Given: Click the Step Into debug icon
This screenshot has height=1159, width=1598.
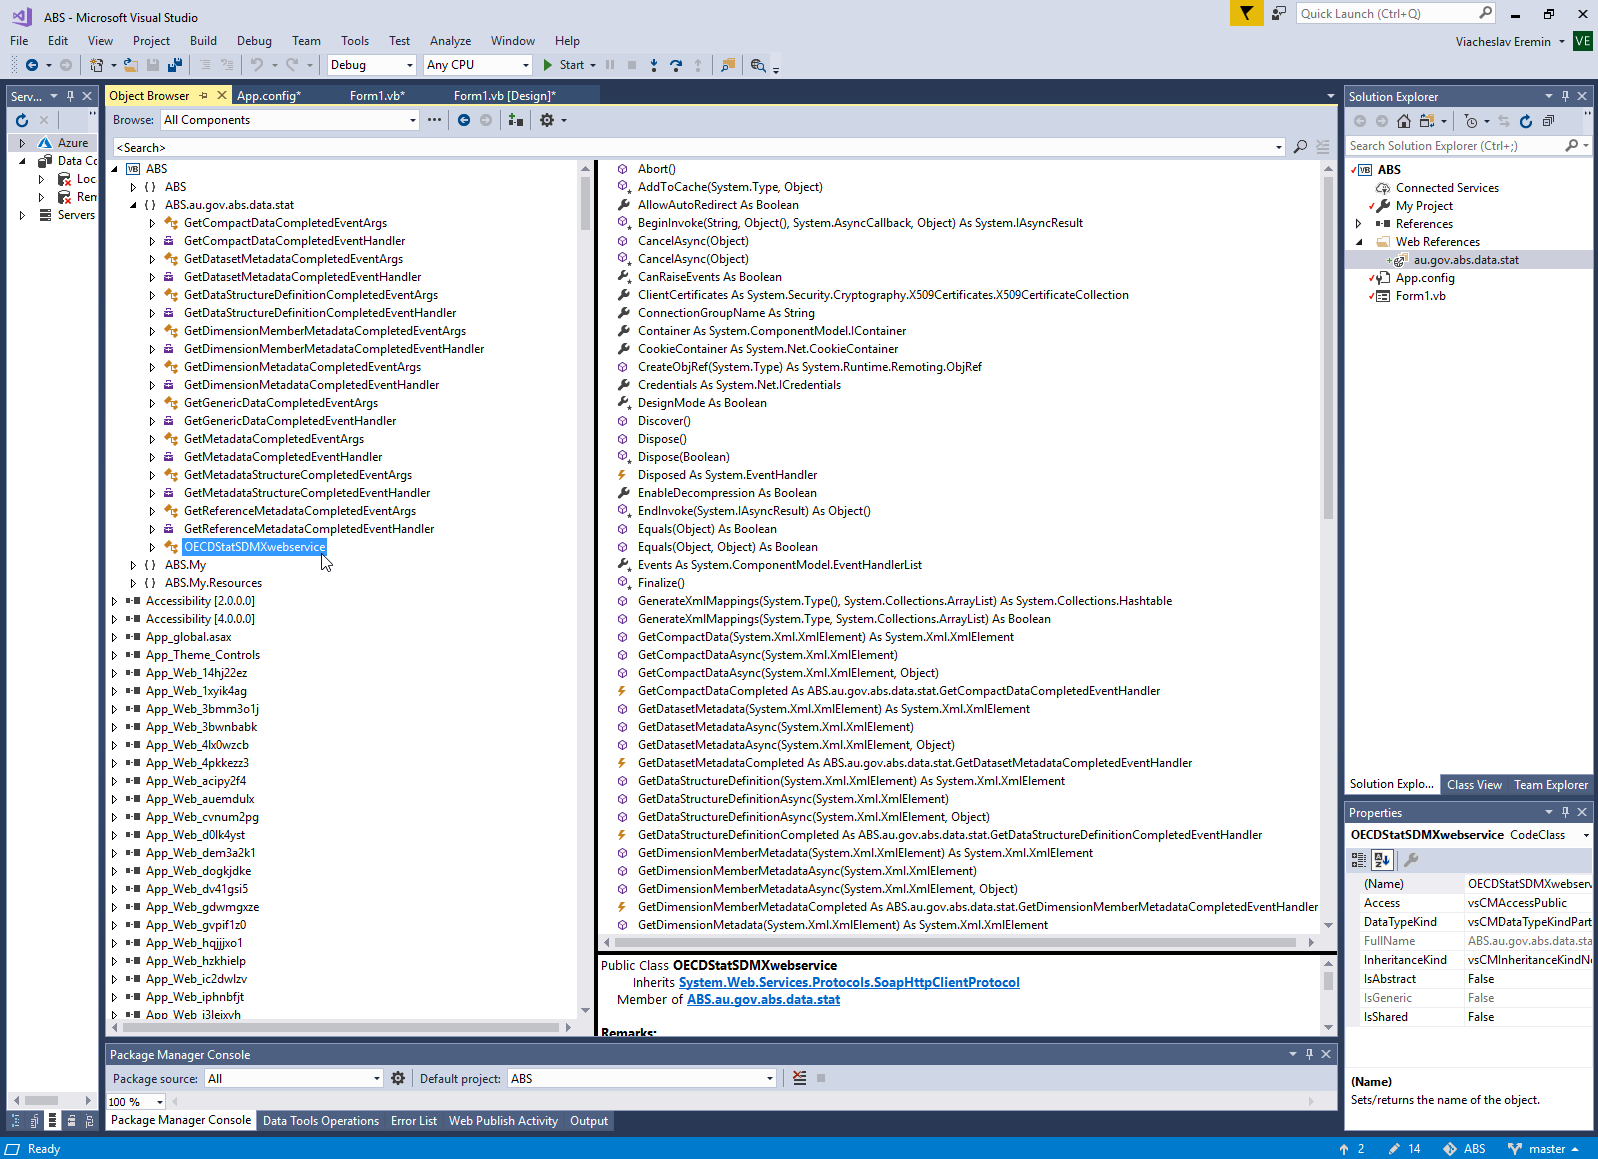Looking at the screenshot, I should (x=654, y=65).
